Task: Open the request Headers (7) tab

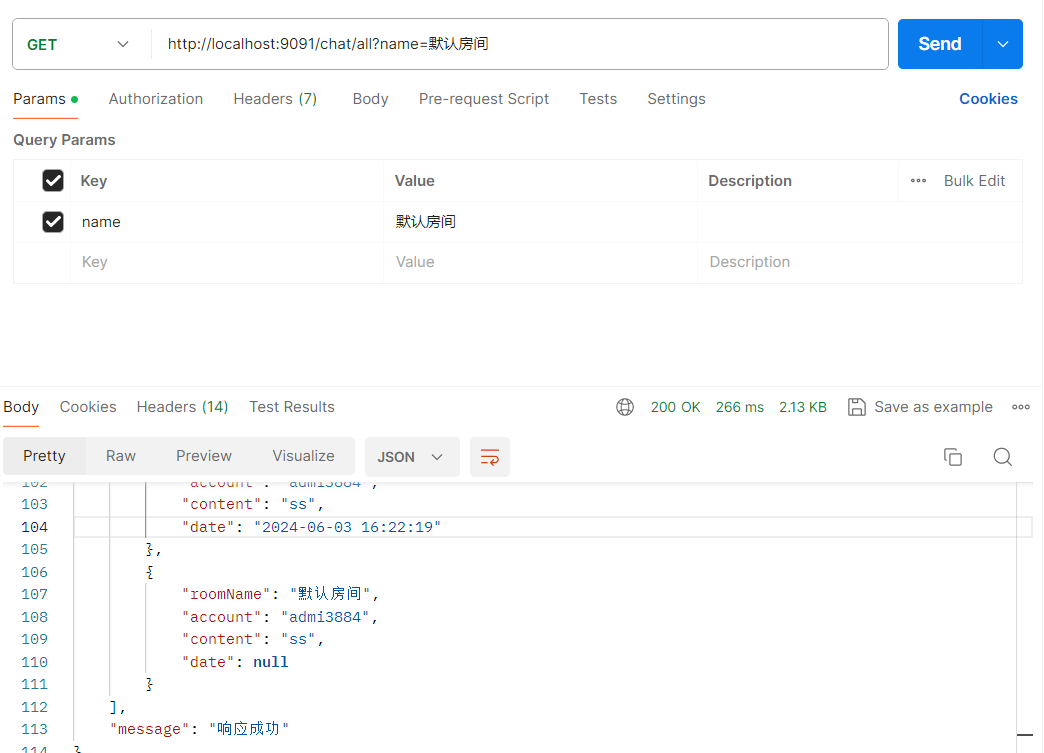Action: click(275, 99)
